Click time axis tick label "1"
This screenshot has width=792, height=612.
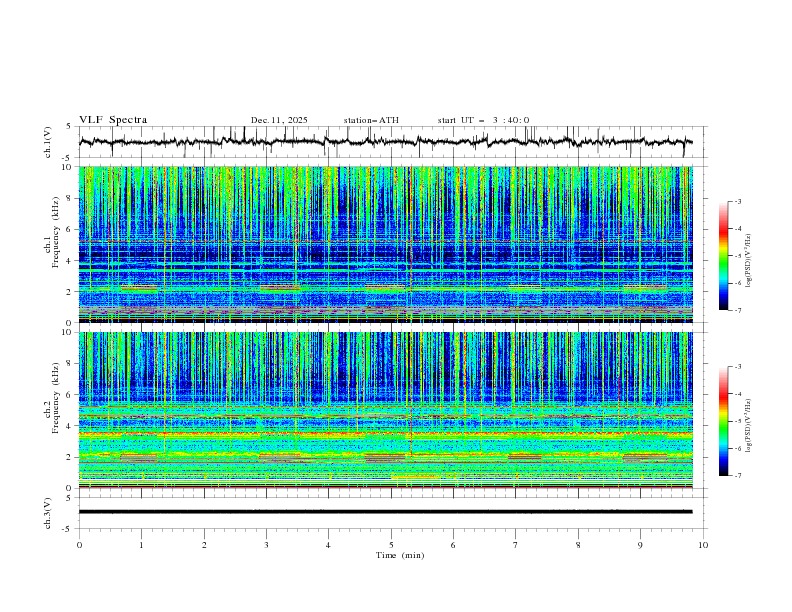(x=141, y=545)
